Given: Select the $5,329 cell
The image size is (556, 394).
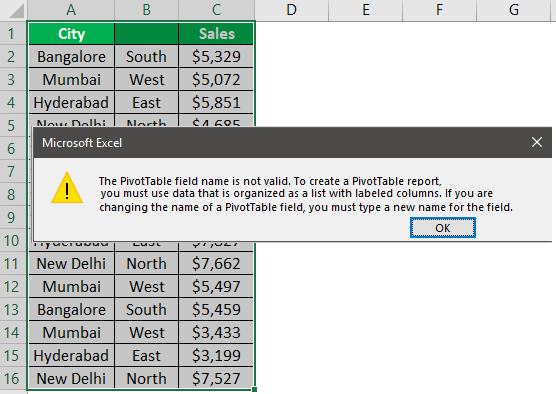Looking at the screenshot, I should pos(216,56).
